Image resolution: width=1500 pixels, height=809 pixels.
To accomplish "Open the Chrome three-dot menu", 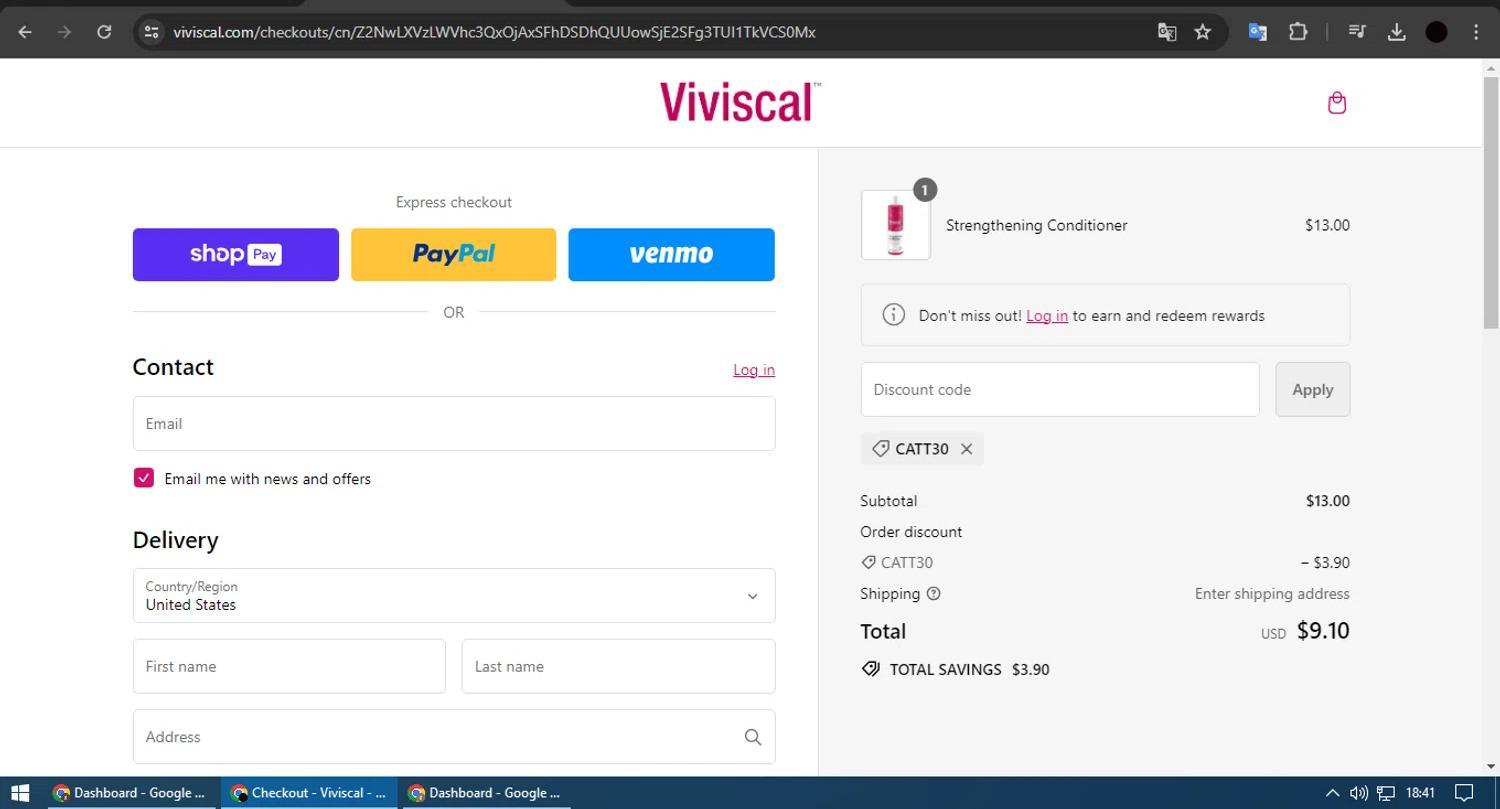I will pyautogui.click(x=1476, y=32).
